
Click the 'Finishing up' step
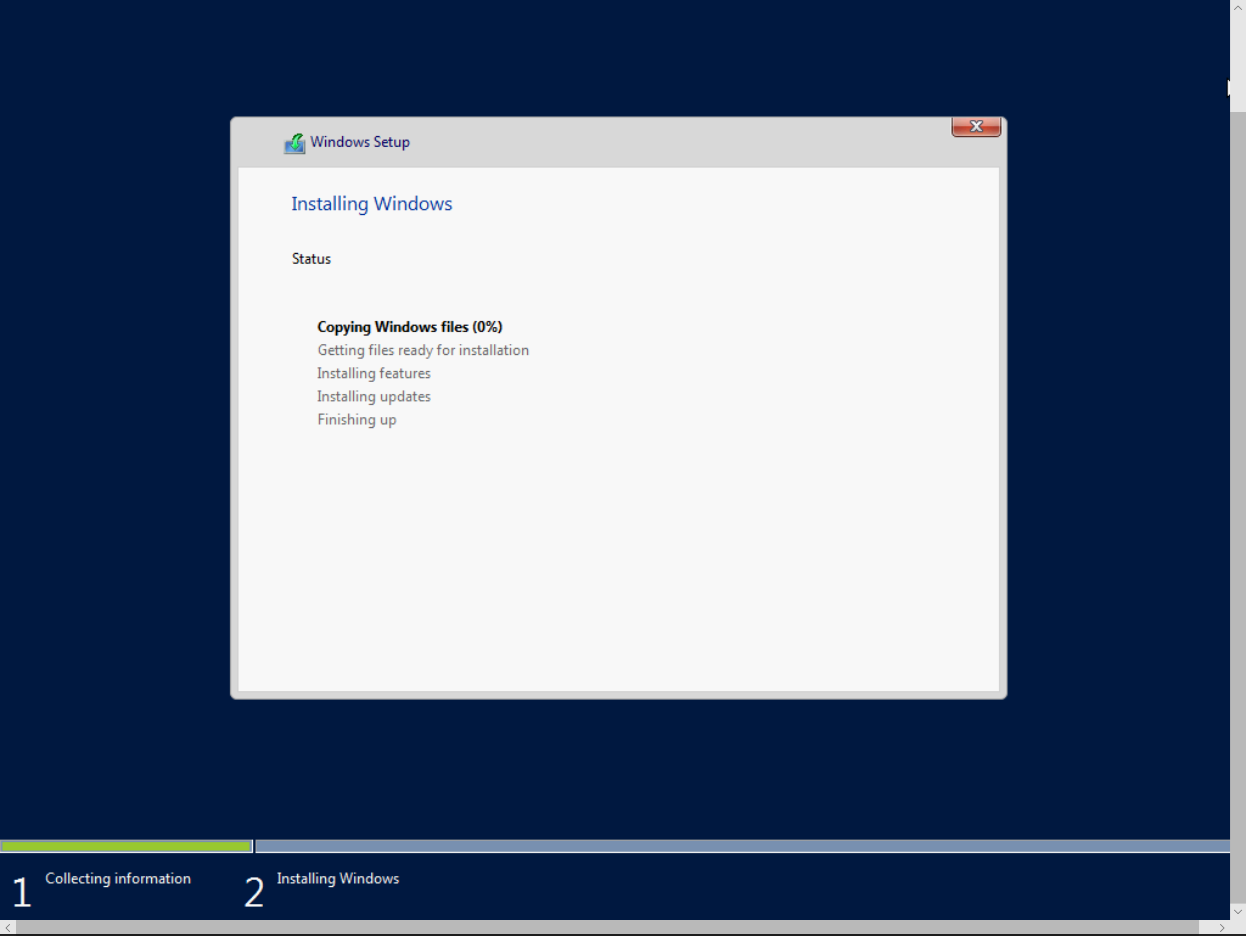click(x=357, y=420)
